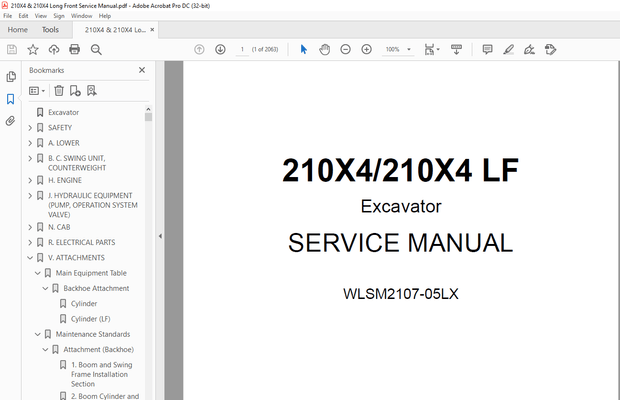Click the scrolling mode toolbar icon
This screenshot has width=620, height=400.
[456, 49]
